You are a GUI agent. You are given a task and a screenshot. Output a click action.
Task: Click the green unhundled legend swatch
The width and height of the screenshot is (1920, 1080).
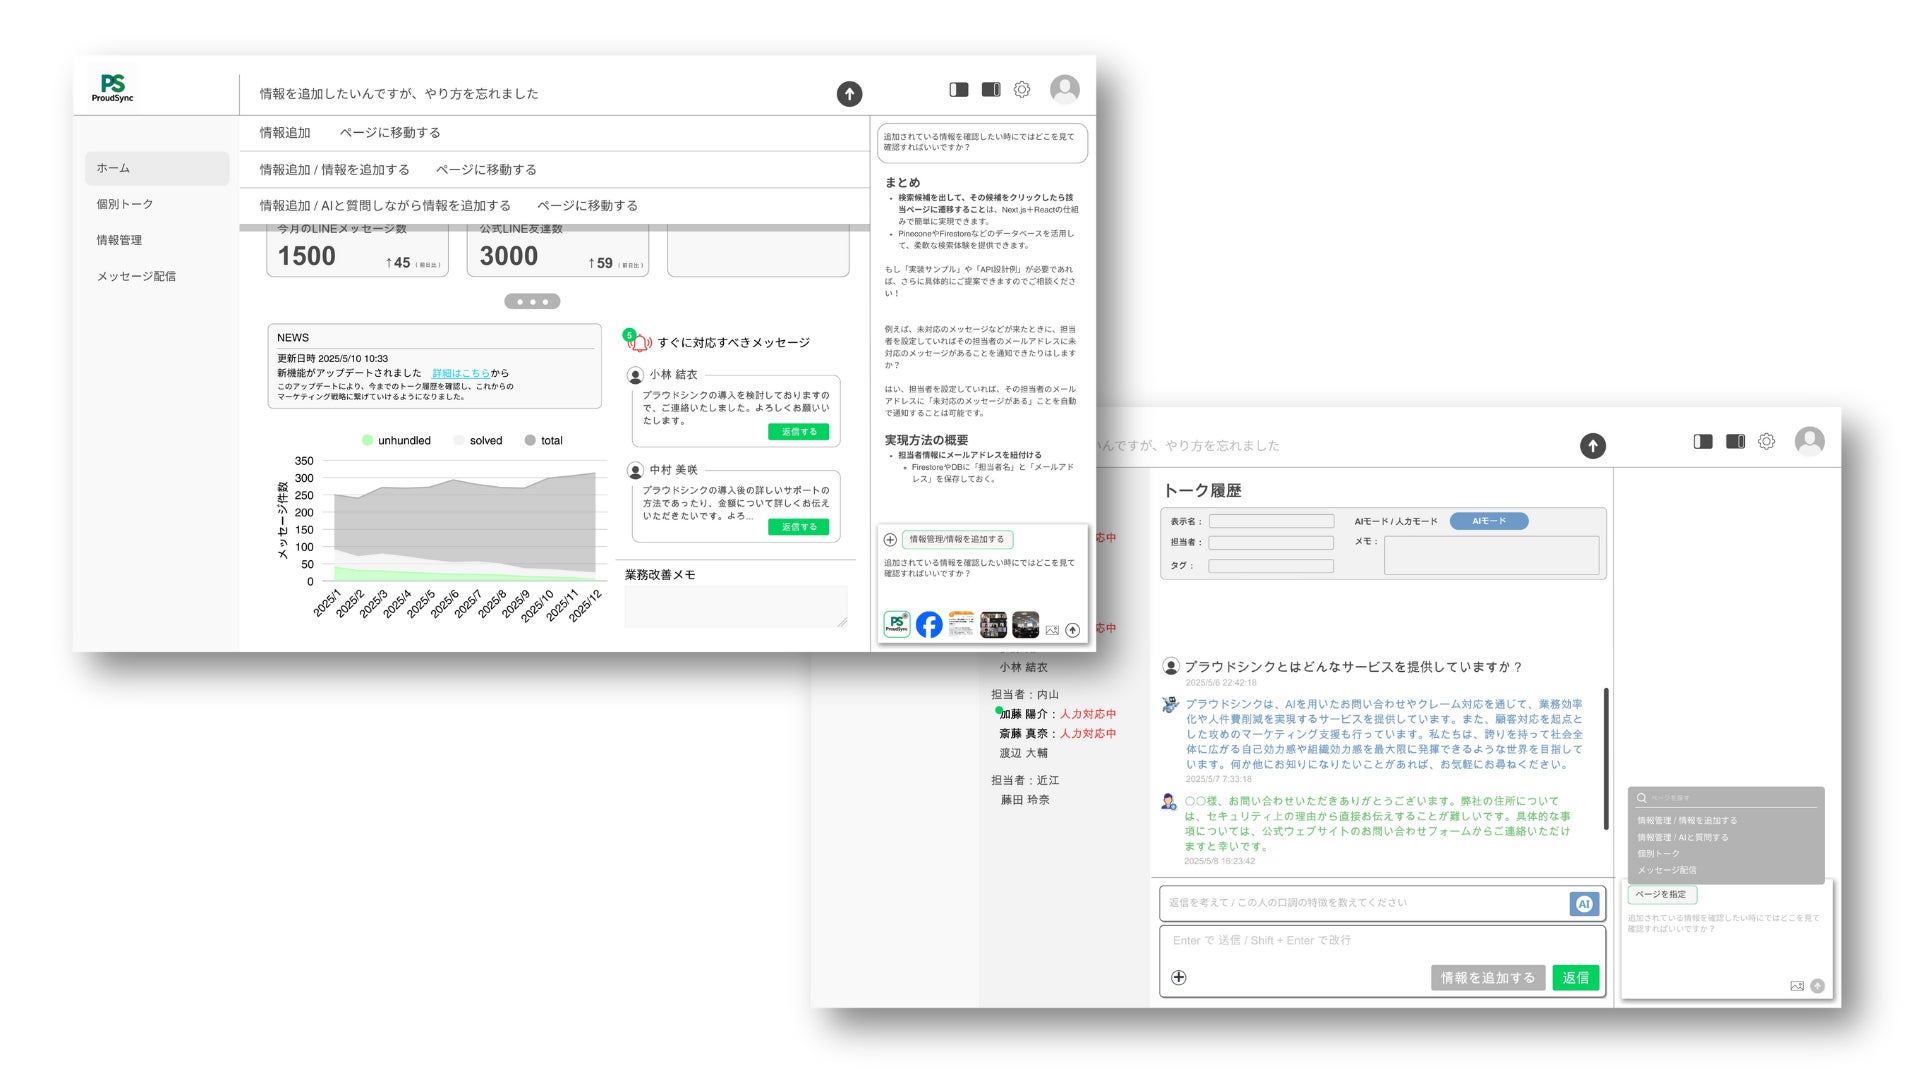pos(368,440)
